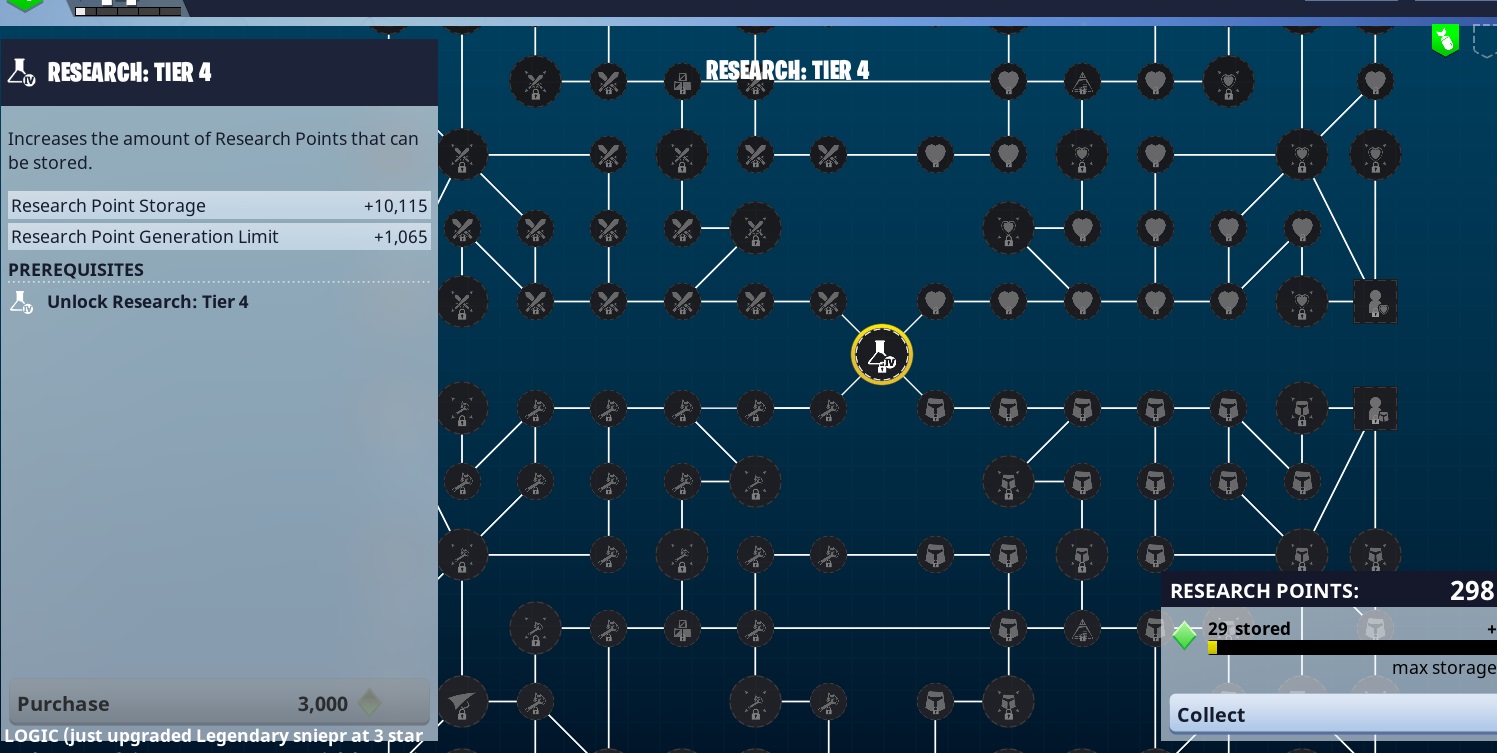Click the locked pyramid node among armor nodes
The image size is (1497, 753).
1081,629
